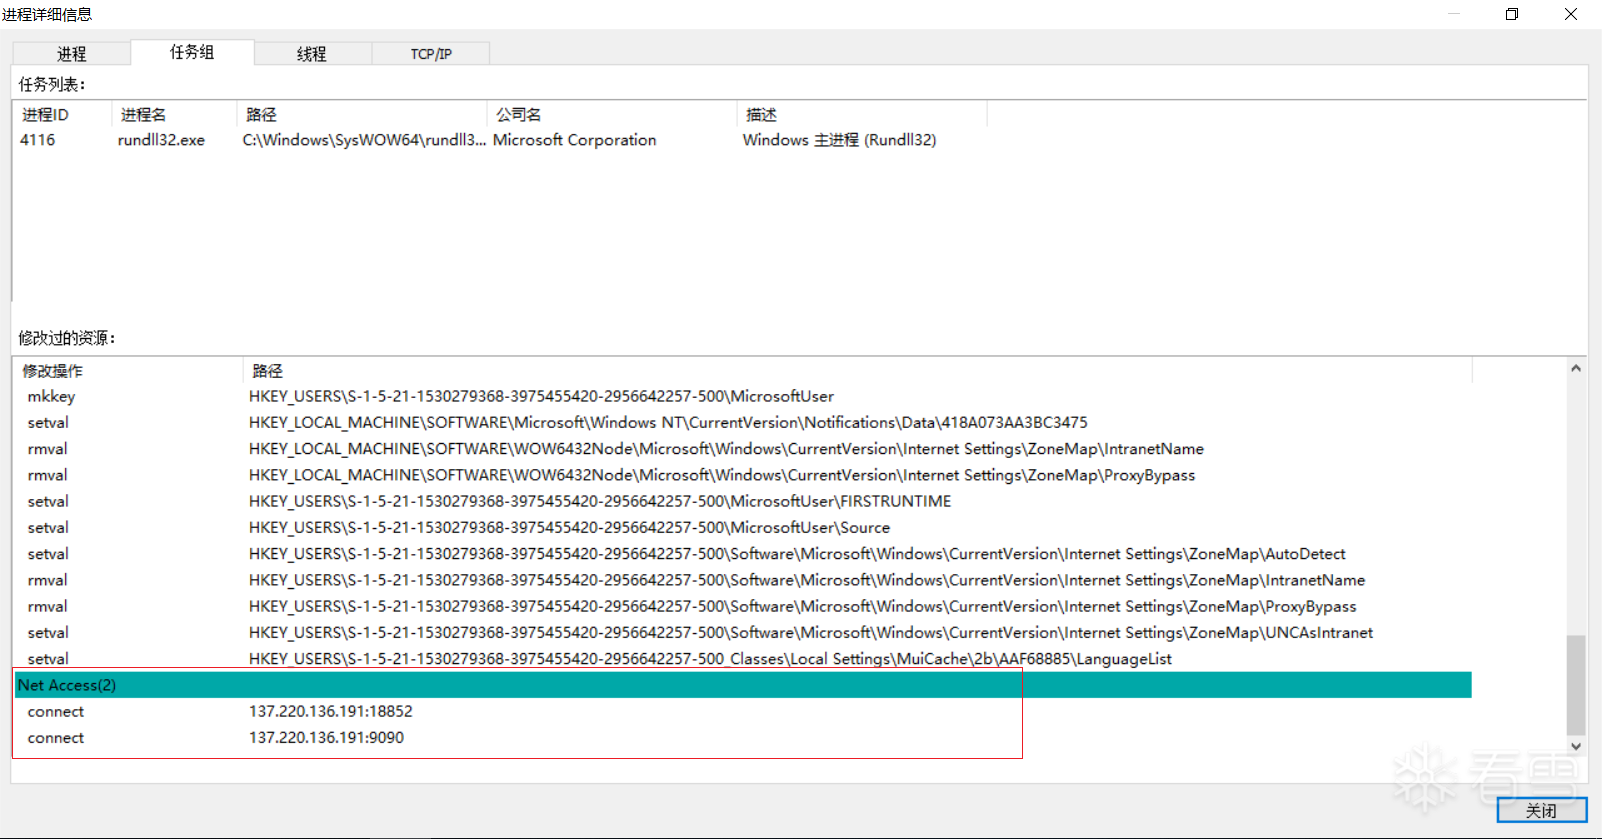
Task: Click the 公司名 column header
Action: point(519,115)
